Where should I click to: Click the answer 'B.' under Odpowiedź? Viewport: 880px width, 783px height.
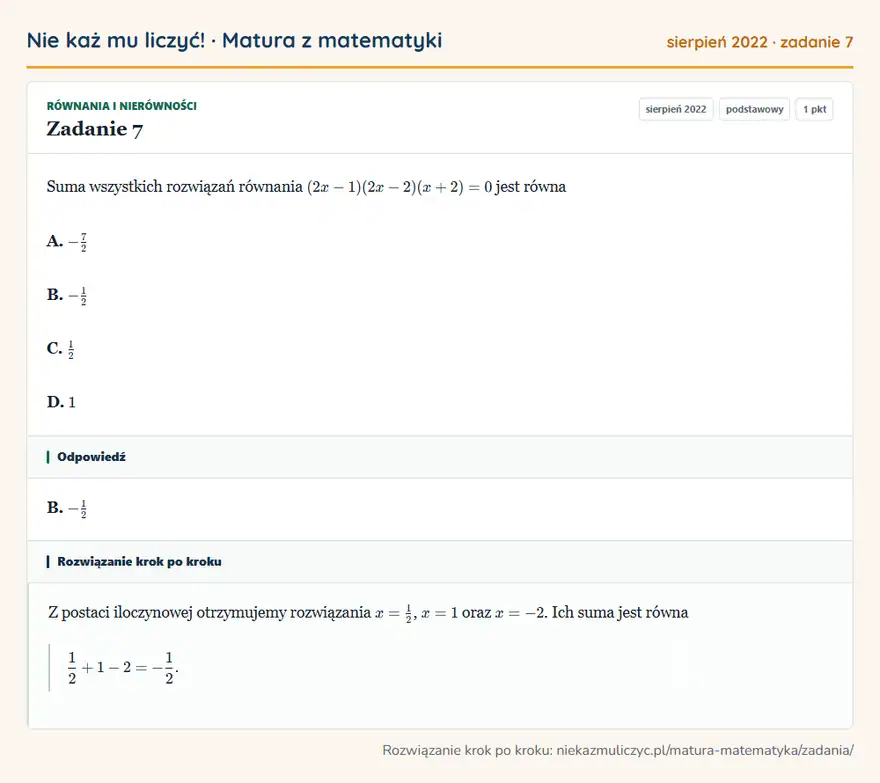[x=67, y=508]
